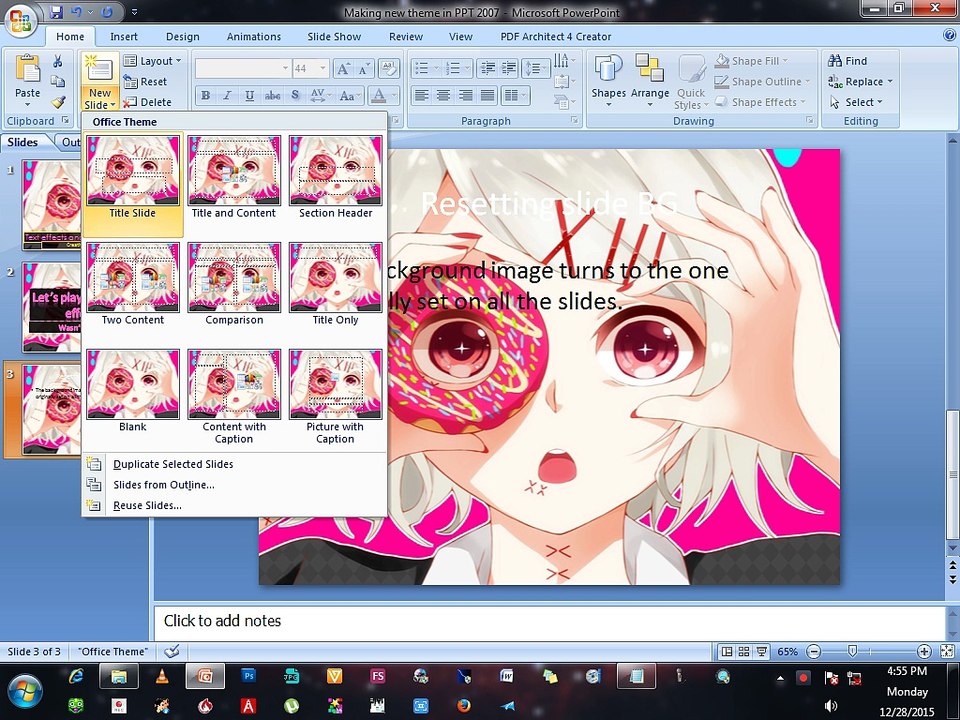
Task: Align text left
Action: pyautogui.click(x=421, y=95)
